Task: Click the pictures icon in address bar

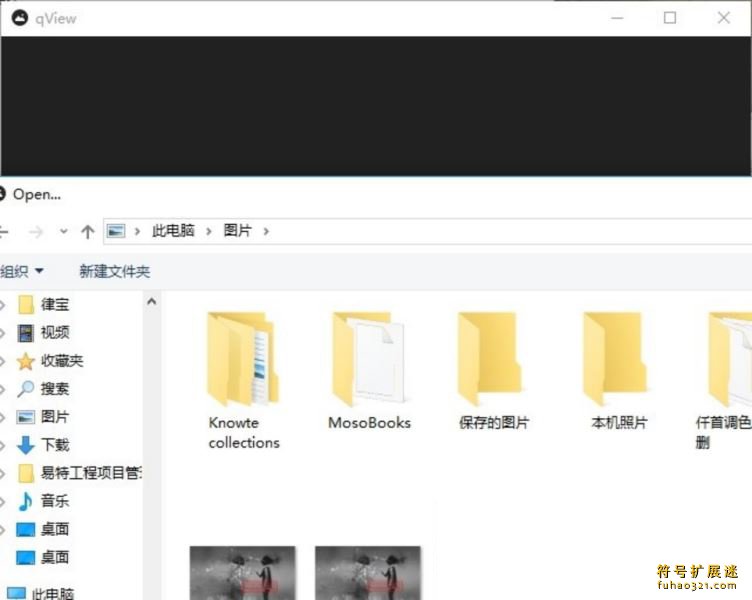Action: click(116, 231)
